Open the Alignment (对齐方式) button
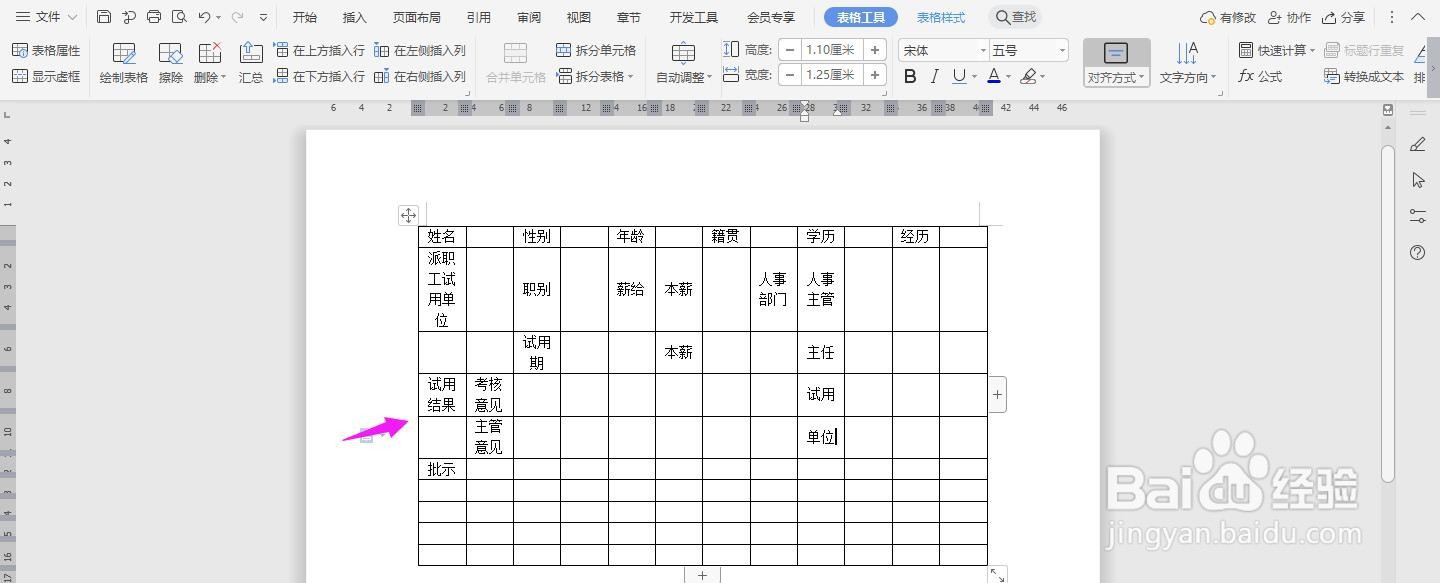The width and height of the screenshot is (1440, 583). pos(1116,63)
